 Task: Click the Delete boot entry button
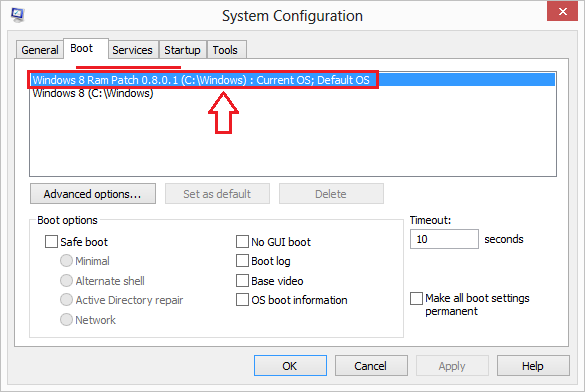coord(331,194)
